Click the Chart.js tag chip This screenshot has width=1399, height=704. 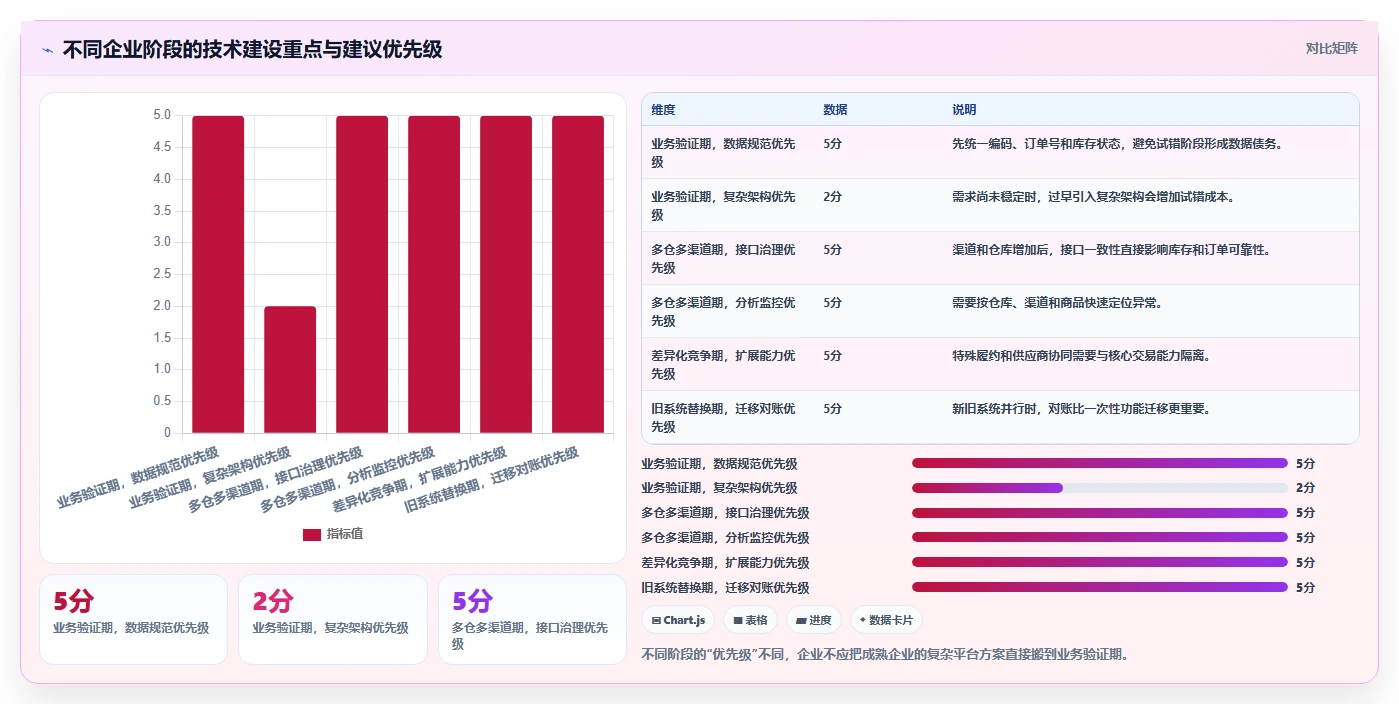(x=678, y=620)
